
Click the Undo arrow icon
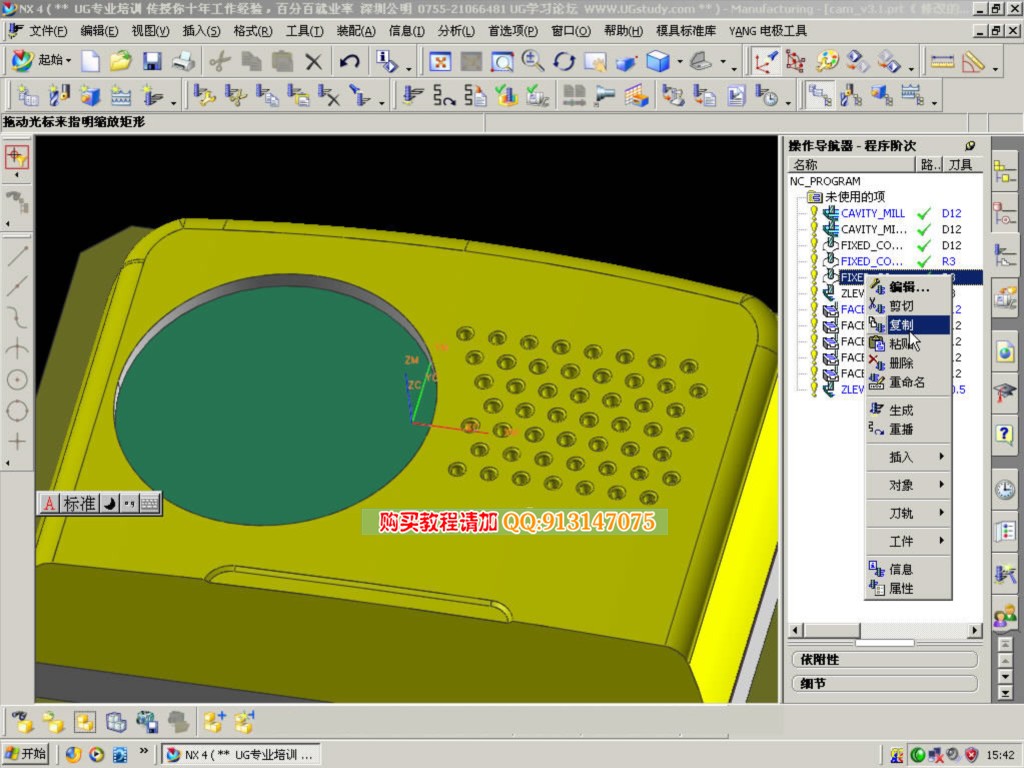[x=349, y=62]
